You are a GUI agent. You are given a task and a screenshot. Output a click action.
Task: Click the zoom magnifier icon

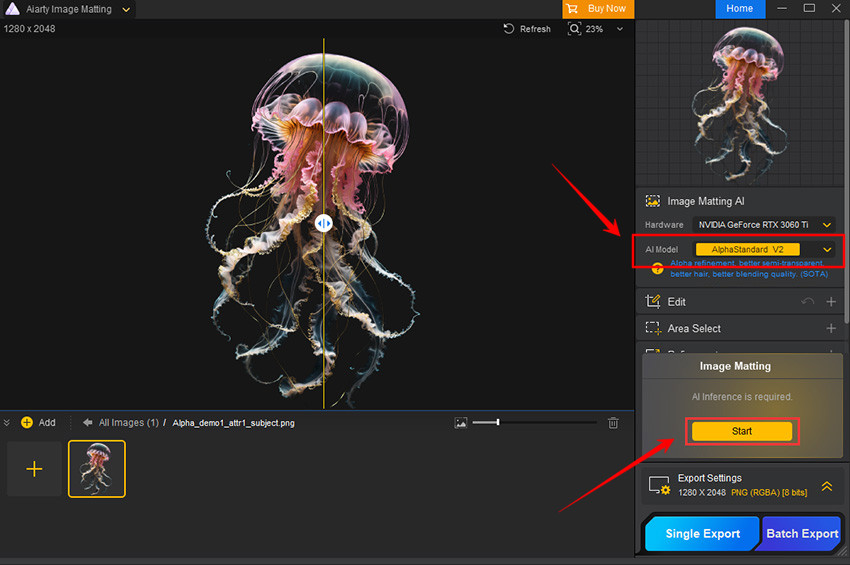[x=574, y=29]
